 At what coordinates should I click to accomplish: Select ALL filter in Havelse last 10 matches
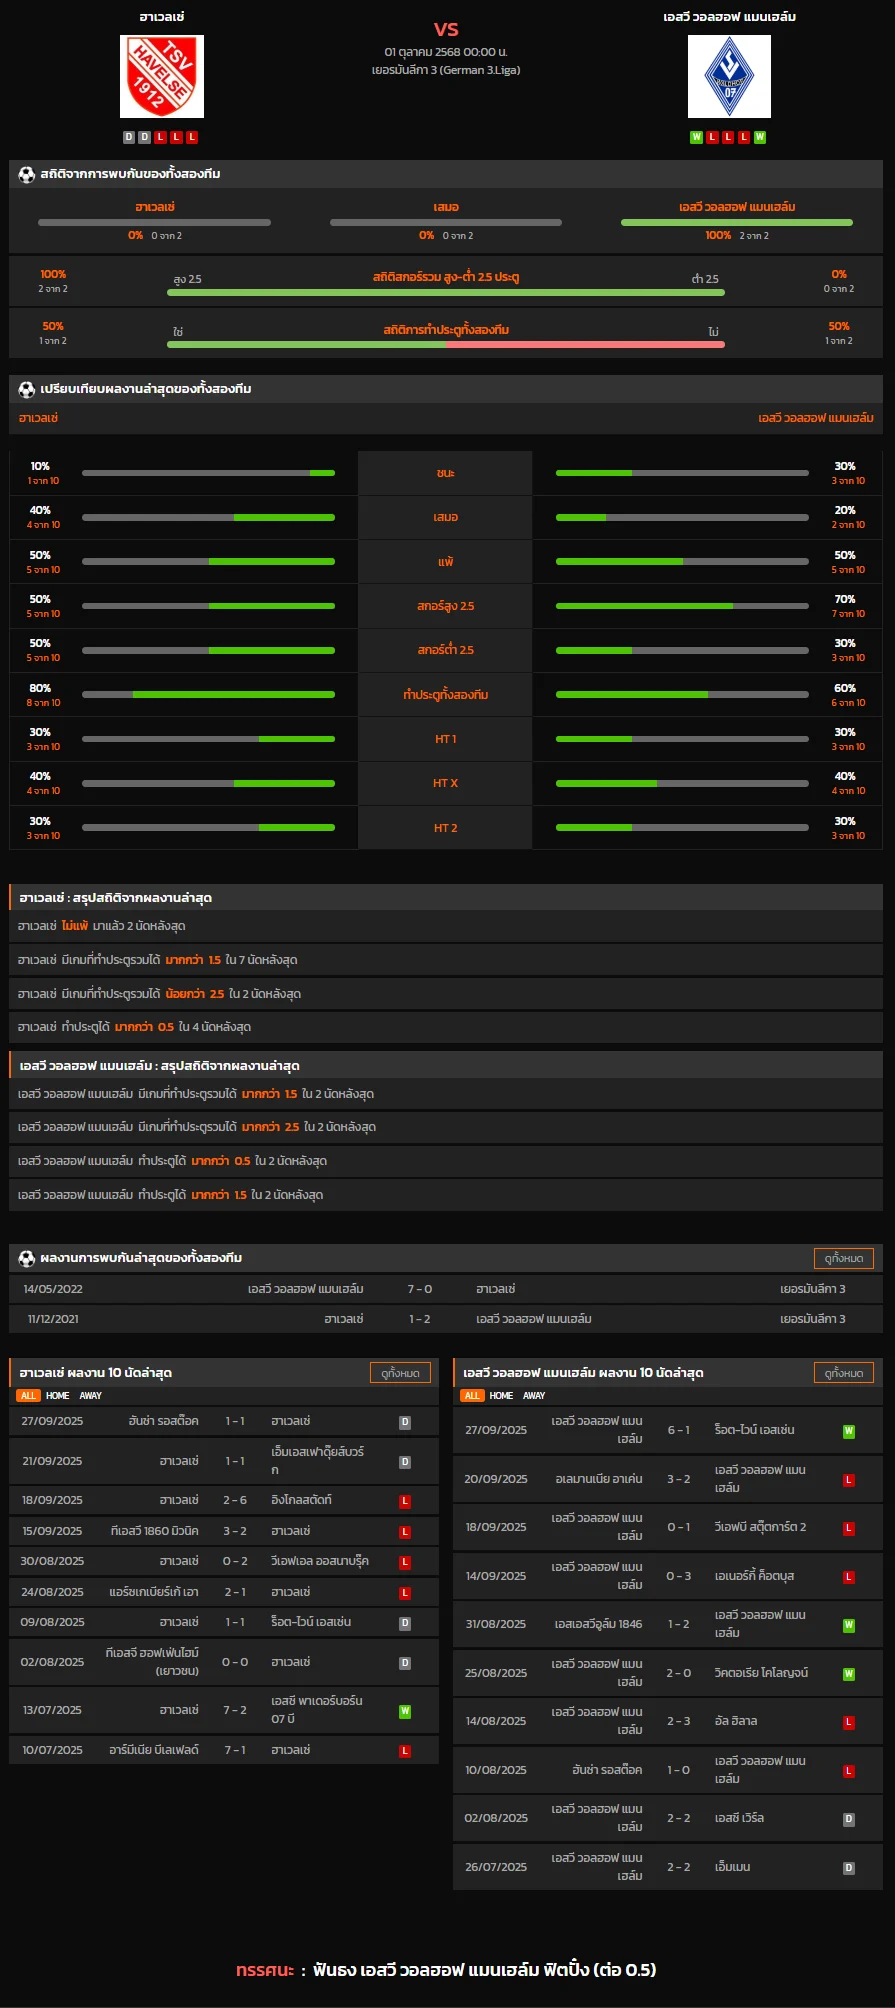[x=28, y=1396]
